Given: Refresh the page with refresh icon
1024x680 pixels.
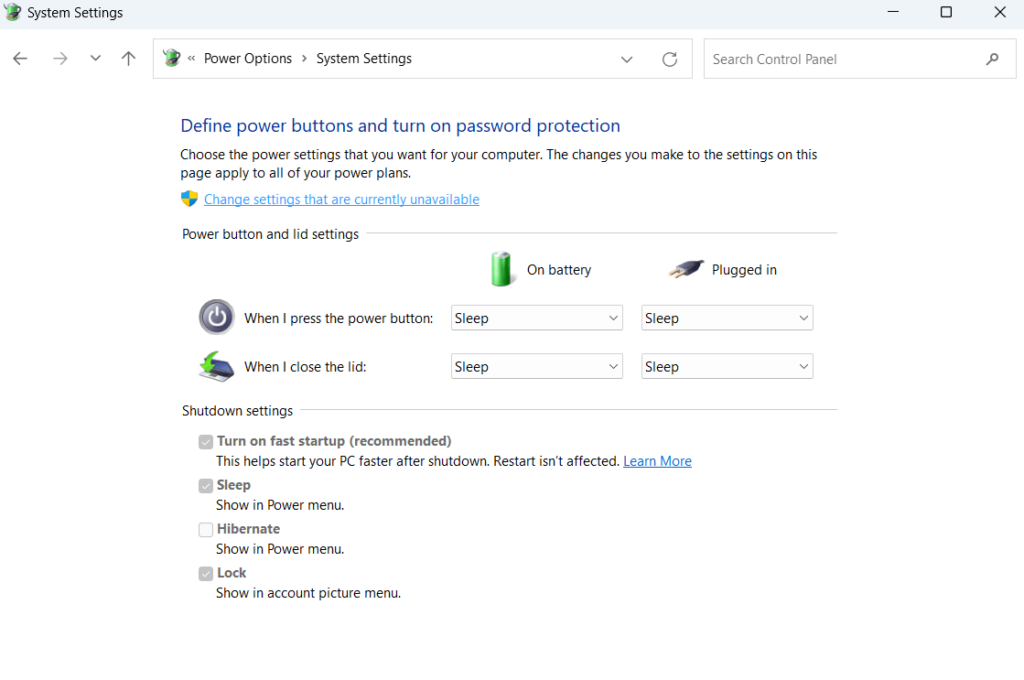Looking at the screenshot, I should [669, 59].
